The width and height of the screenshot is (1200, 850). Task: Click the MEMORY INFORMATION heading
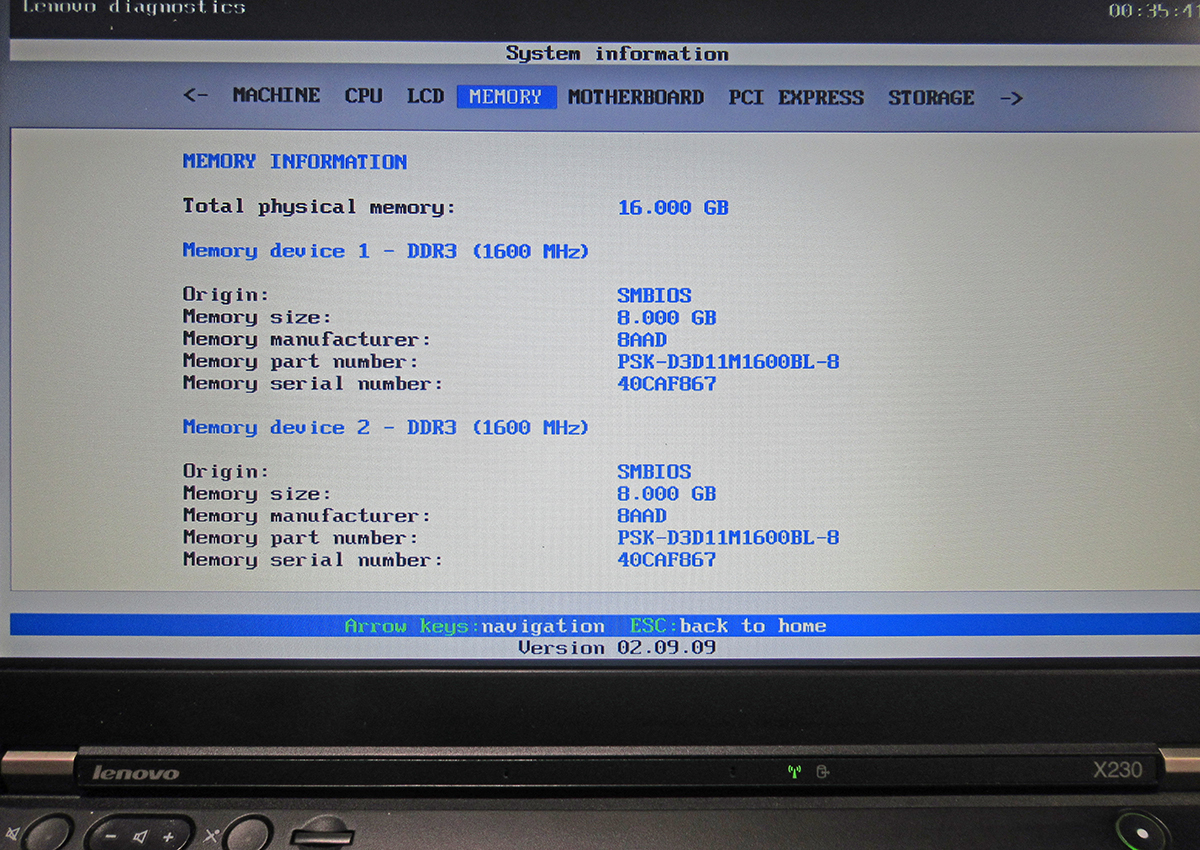(x=295, y=162)
